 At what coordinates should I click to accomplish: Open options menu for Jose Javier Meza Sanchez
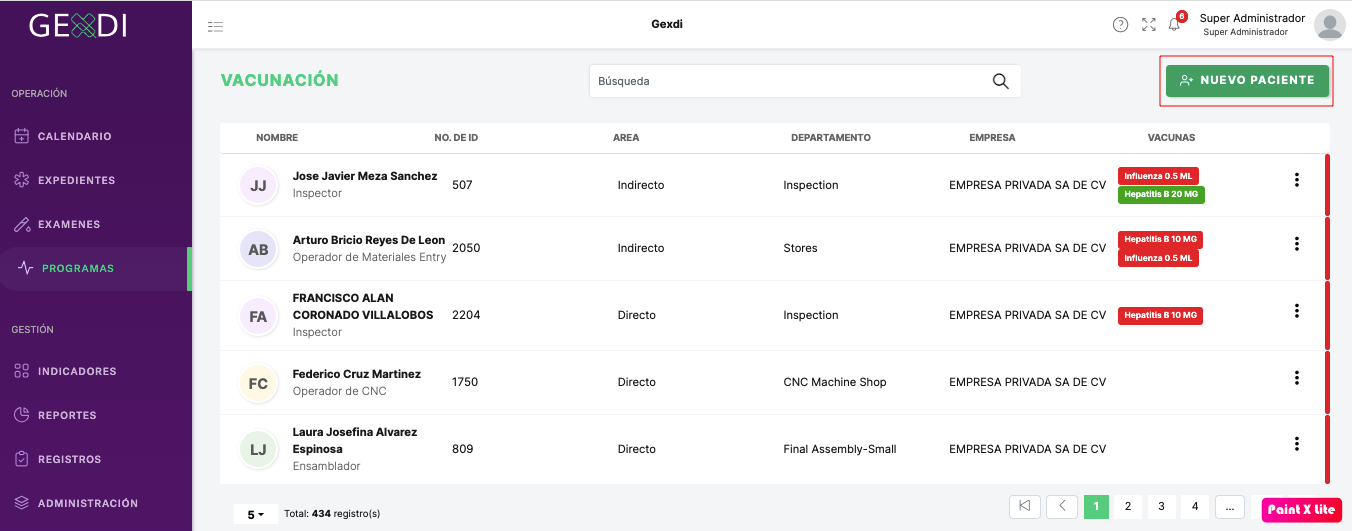1296,180
